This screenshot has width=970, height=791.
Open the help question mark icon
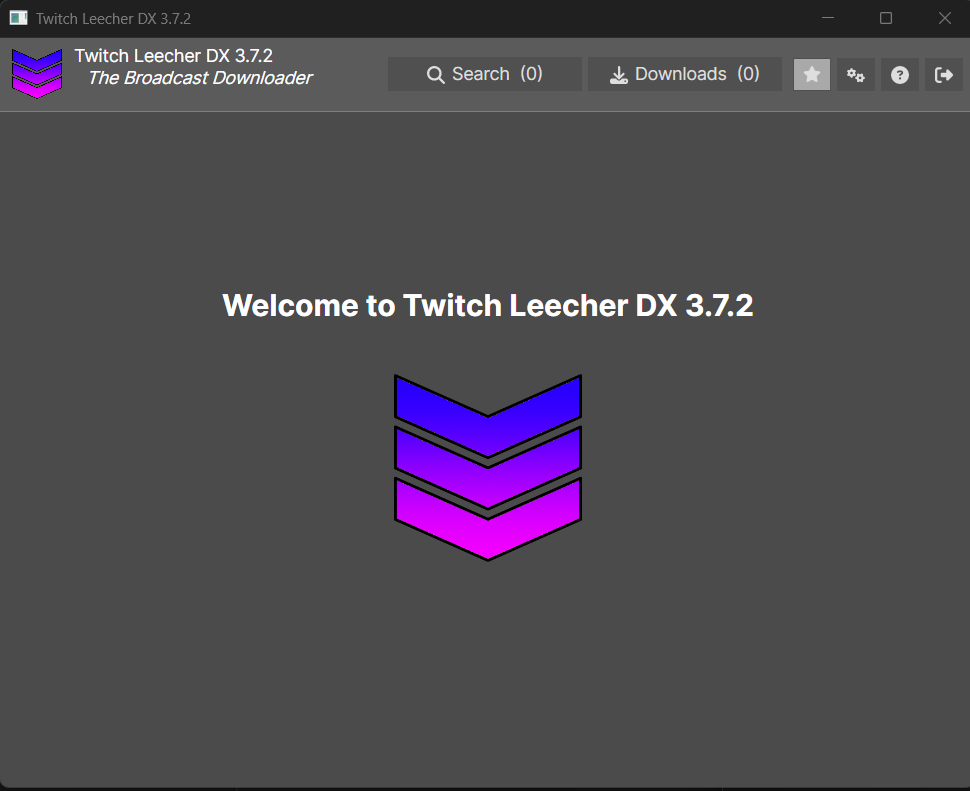[x=899, y=75]
